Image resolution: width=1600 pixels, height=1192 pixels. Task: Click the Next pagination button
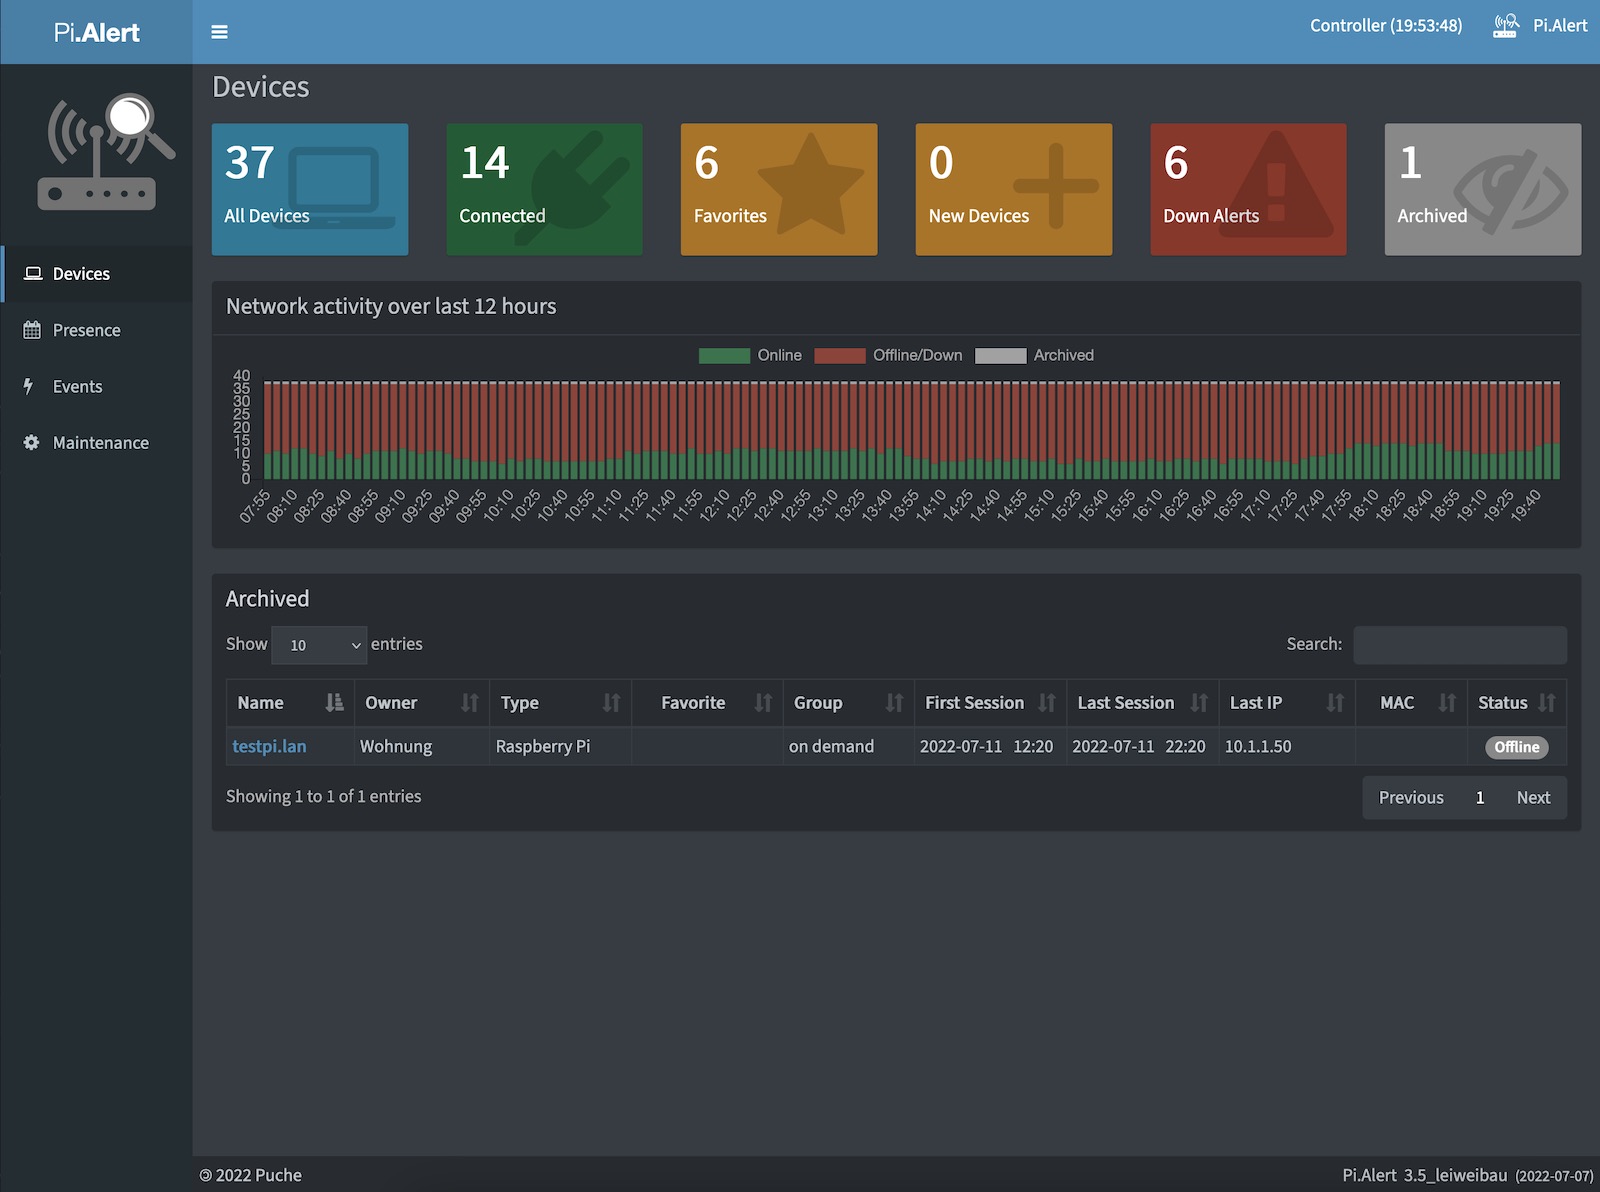tap(1532, 797)
